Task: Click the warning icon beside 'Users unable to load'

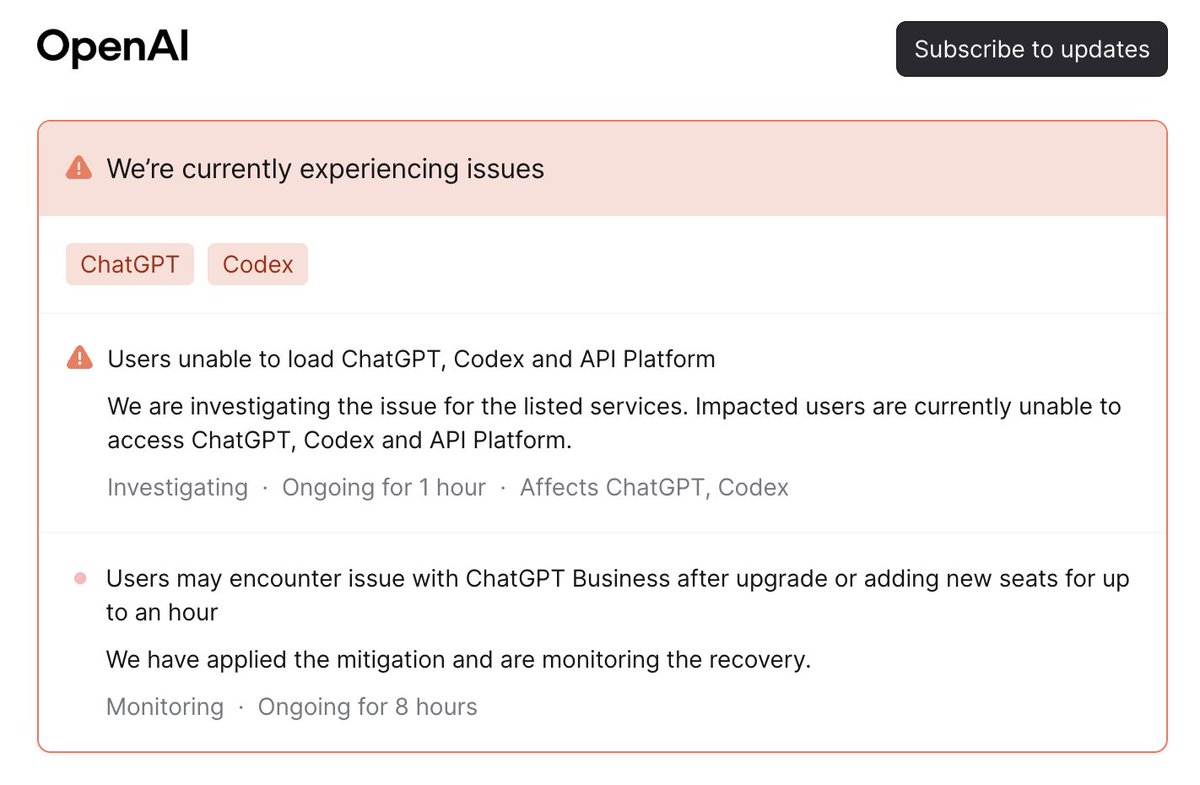Action: [x=79, y=357]
